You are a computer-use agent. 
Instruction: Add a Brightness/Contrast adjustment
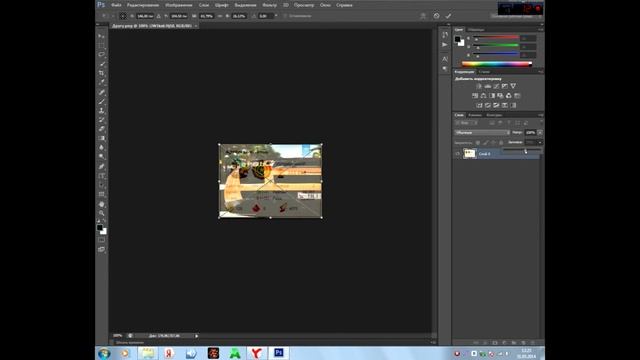coord(479,86)
